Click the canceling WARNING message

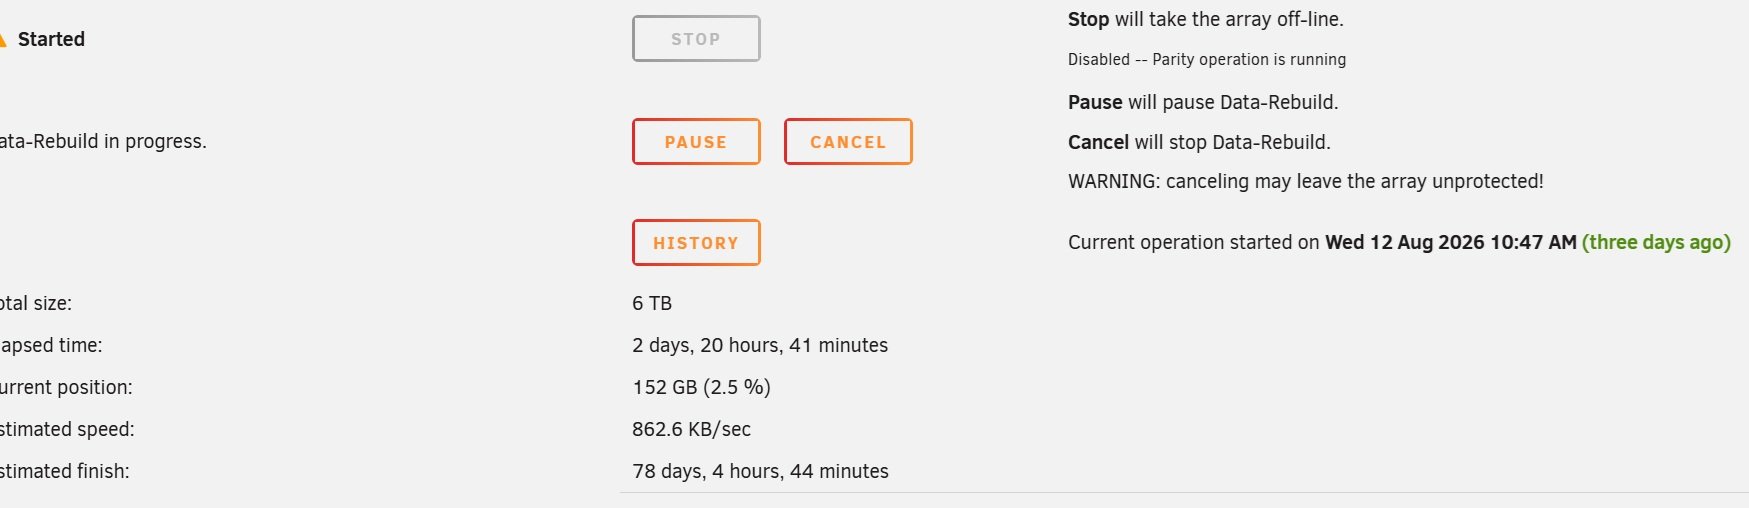pyautogui.click(x=1306, y=181)
